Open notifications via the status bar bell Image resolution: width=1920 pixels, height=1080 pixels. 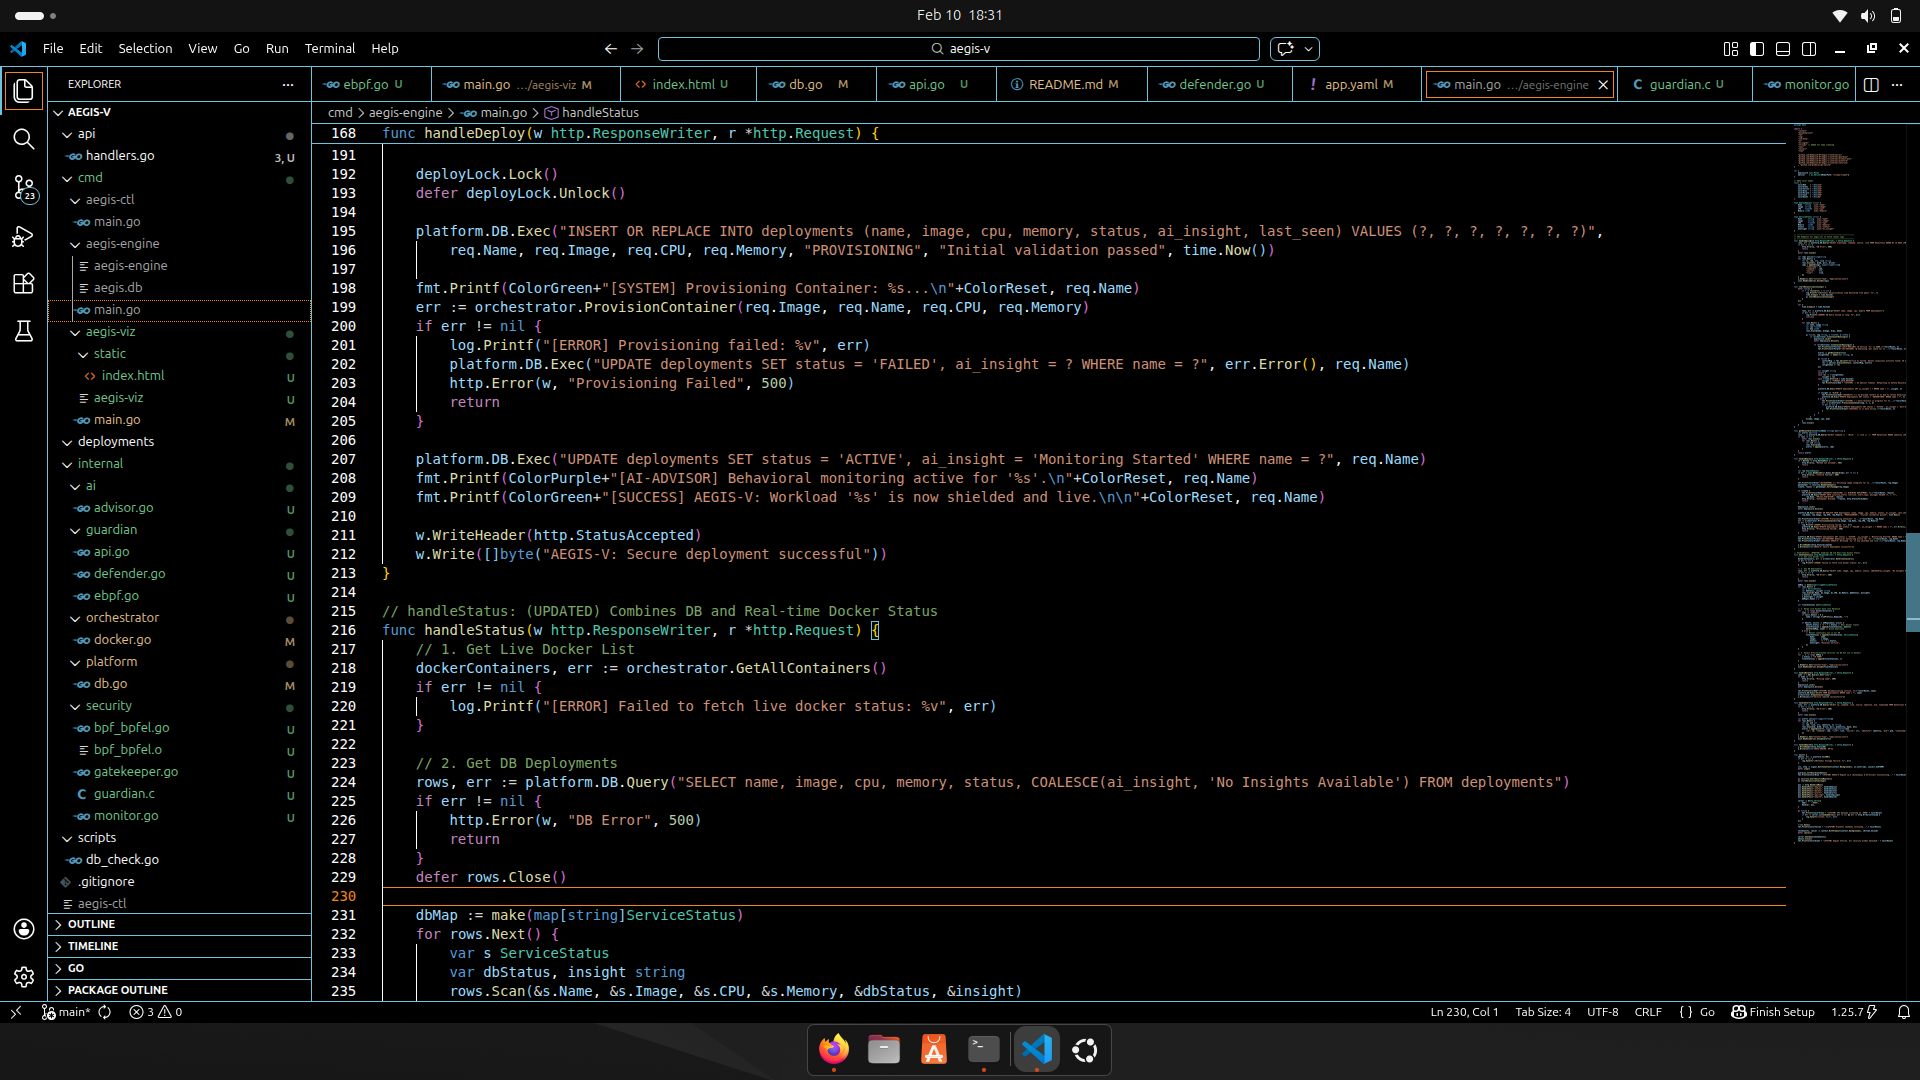(x=1904, y=1012)
